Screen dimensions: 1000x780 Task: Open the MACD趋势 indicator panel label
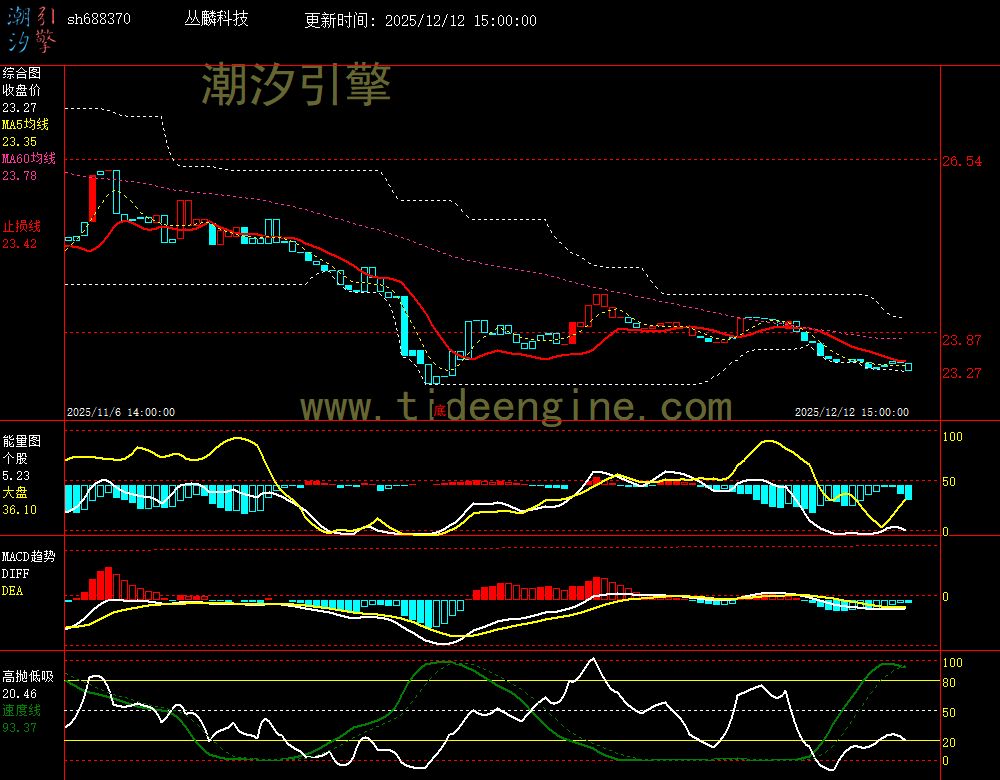[x=28, y=556]
